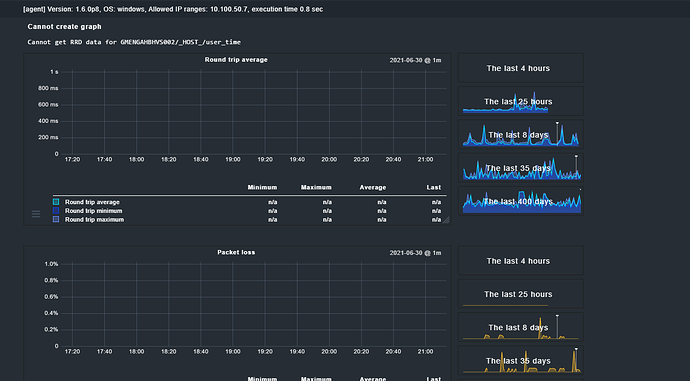Click the 'Round trip average' graph title
690x381 pixels.
[236, 60]
